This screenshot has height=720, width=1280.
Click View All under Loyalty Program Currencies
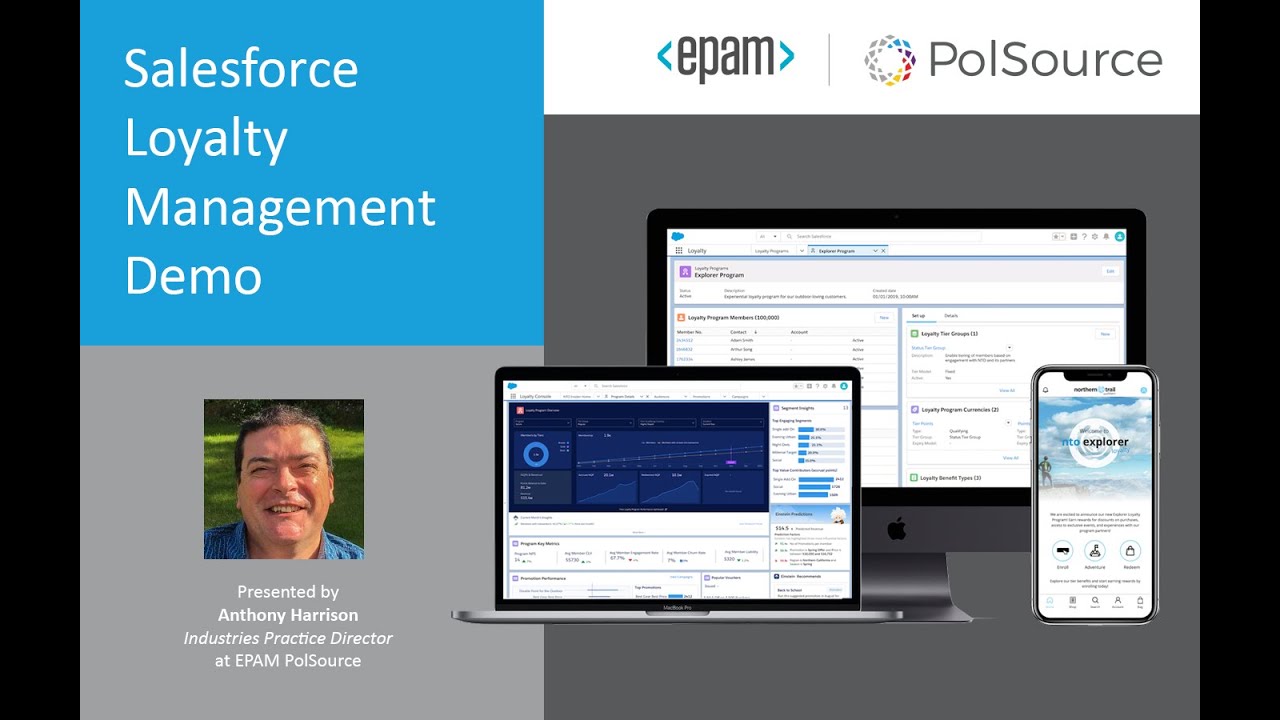pos(1010,458)
